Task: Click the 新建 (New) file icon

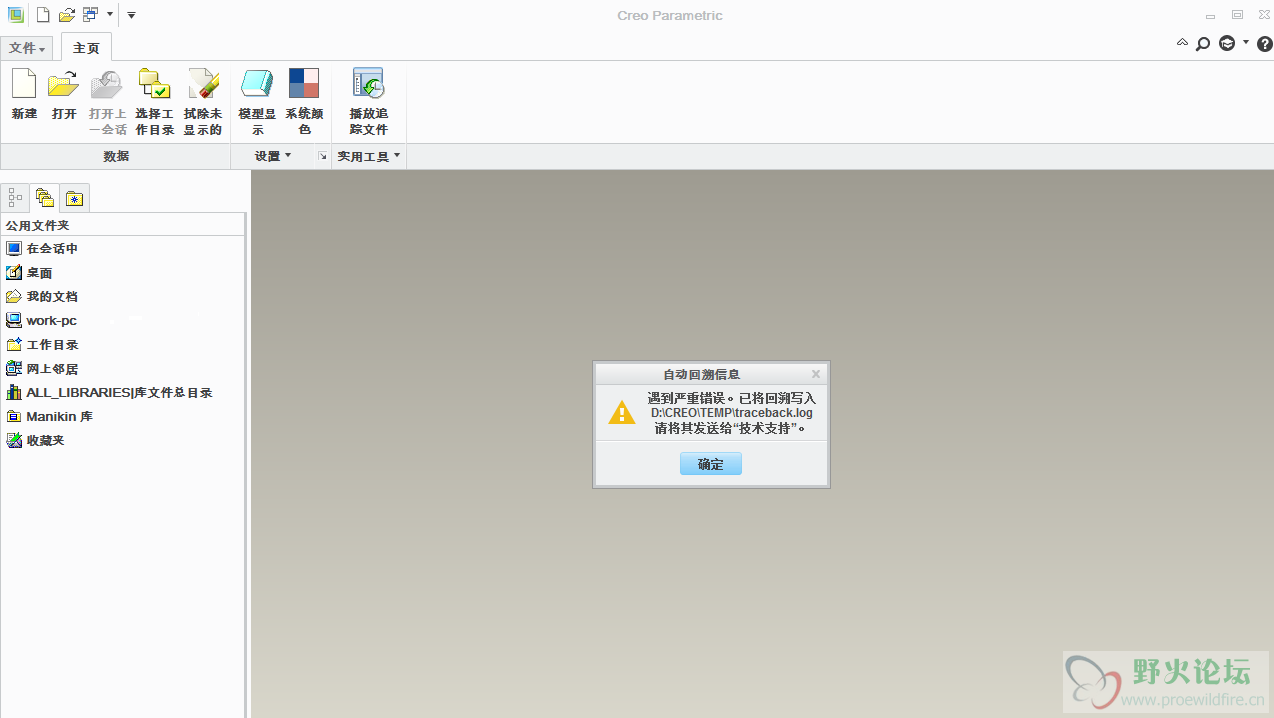Action: click(x=24, y=84)
